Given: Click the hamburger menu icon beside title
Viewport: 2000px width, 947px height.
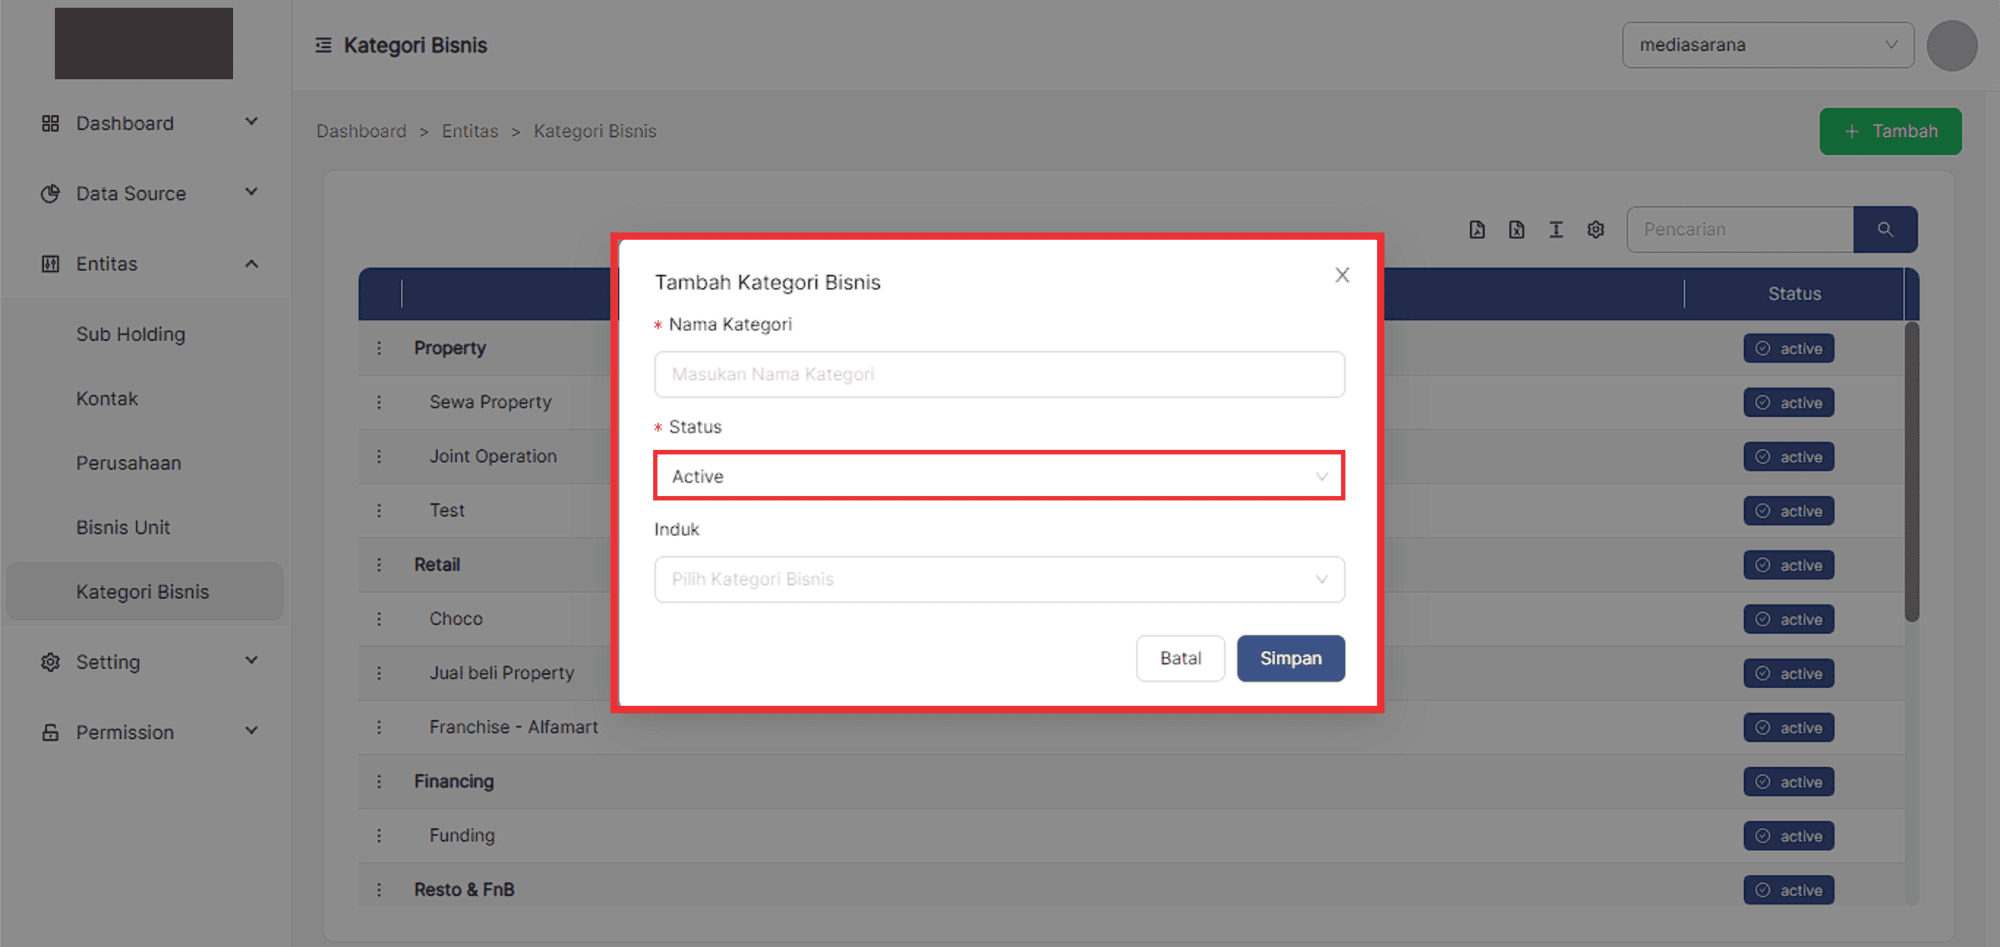Looking at the screenshot, I should coord(323,45).
